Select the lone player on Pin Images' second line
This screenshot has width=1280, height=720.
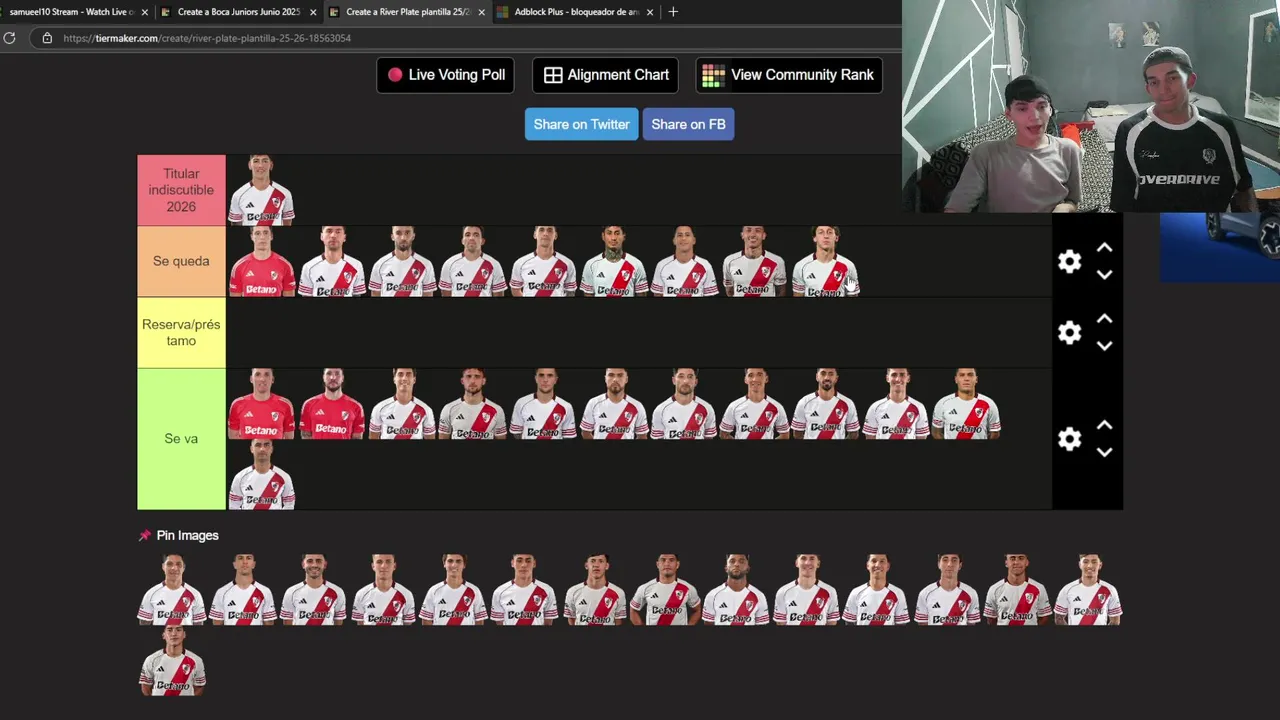pyautogui.click(x=172, y=660)
